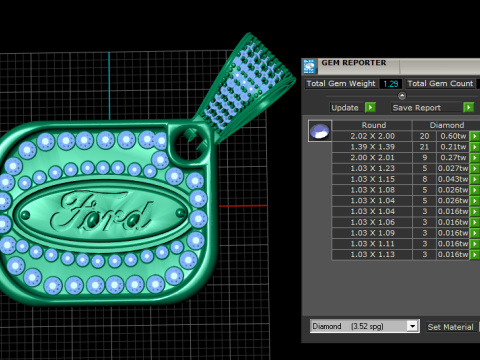The width and height of the screenshot is (480, 360).
Task: Click the Update button
Action: pos(345,107)
